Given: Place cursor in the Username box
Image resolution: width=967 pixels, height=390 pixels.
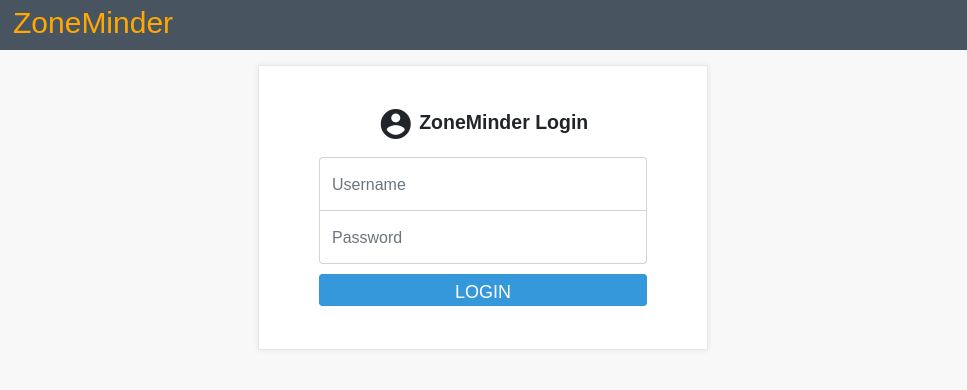Looking at the screenshot, I should pos(483,184).
